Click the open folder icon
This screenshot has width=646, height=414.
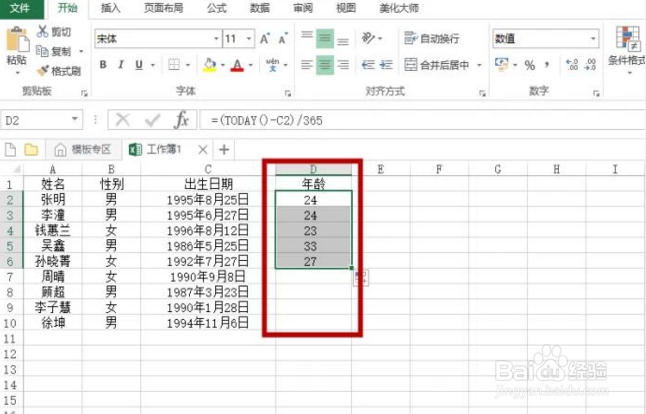pos(31,149)
